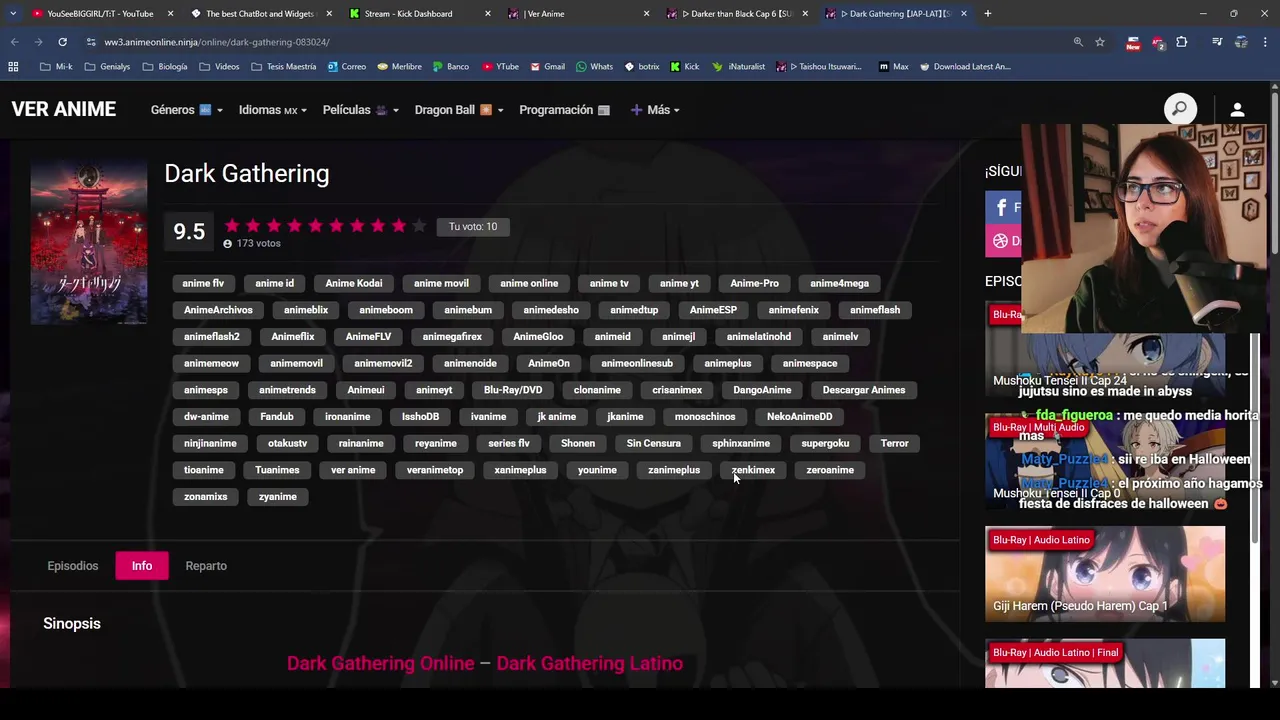Click the Sin Censura tag

(x=653, y=443)
